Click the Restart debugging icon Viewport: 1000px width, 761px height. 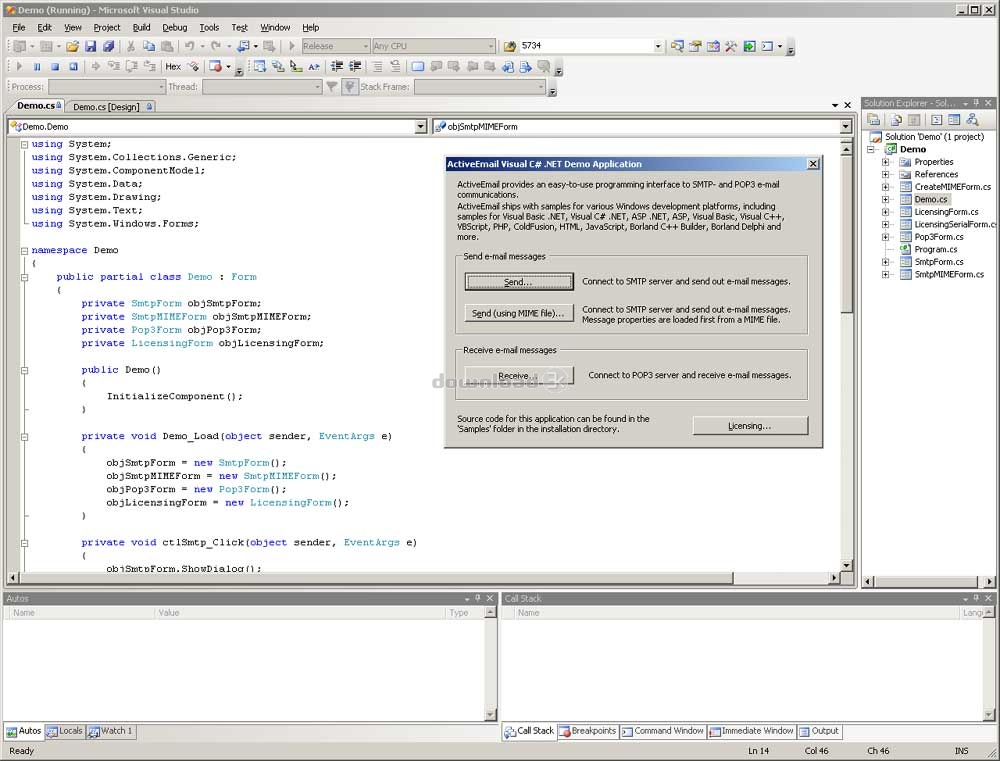(73, 66)
